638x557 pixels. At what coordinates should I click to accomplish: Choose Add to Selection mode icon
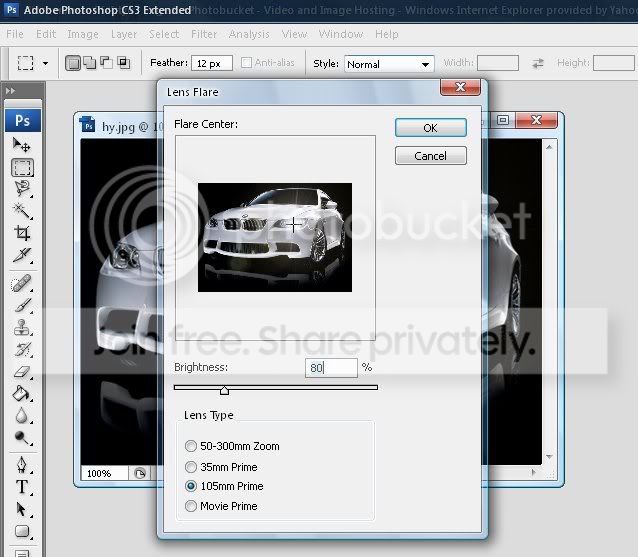tap(90, 63)
